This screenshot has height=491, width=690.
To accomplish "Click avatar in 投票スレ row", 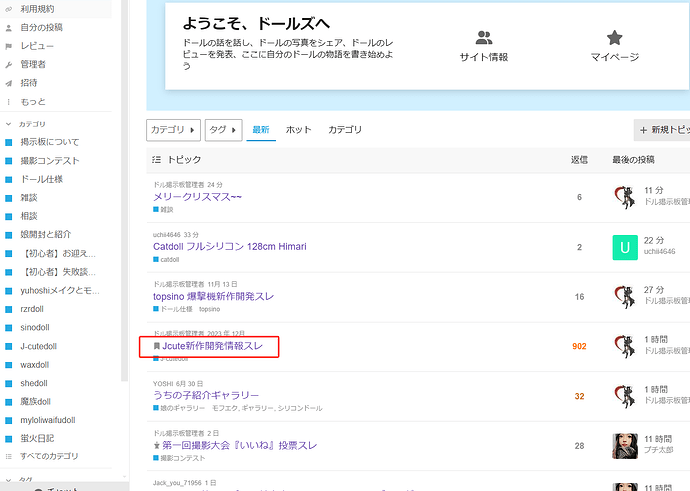I will coord(625,446).
